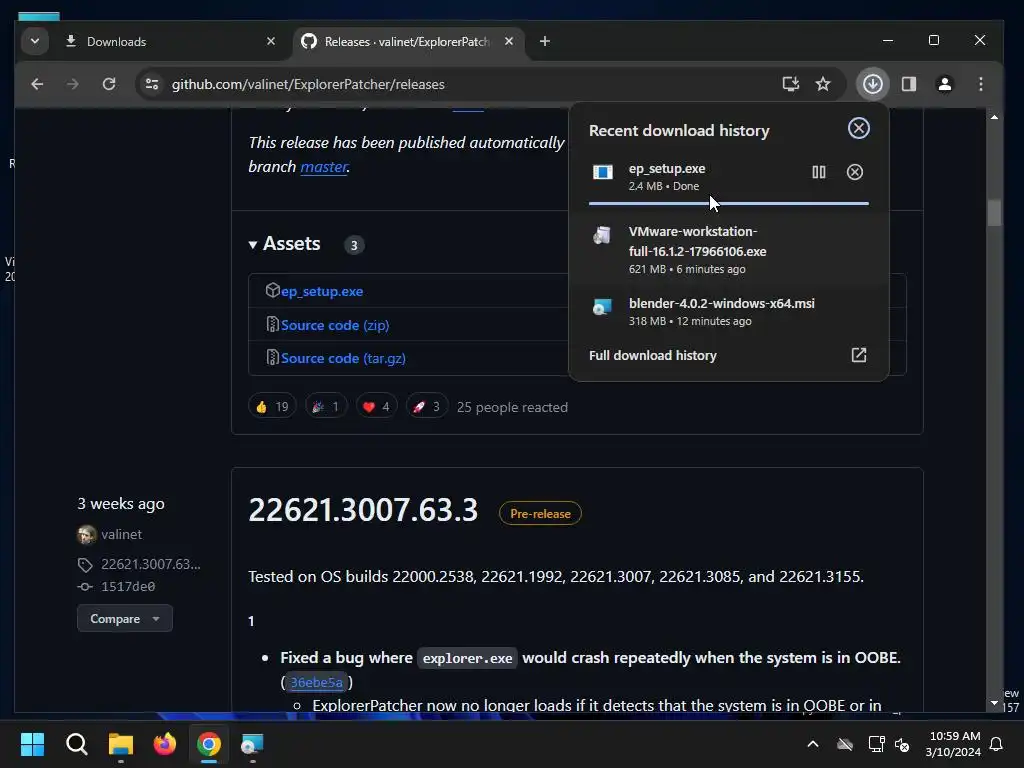The height and width of the screenshot is (768, 1024).
Task: Click the Pre-release label
Action: [x=540, y=514]
